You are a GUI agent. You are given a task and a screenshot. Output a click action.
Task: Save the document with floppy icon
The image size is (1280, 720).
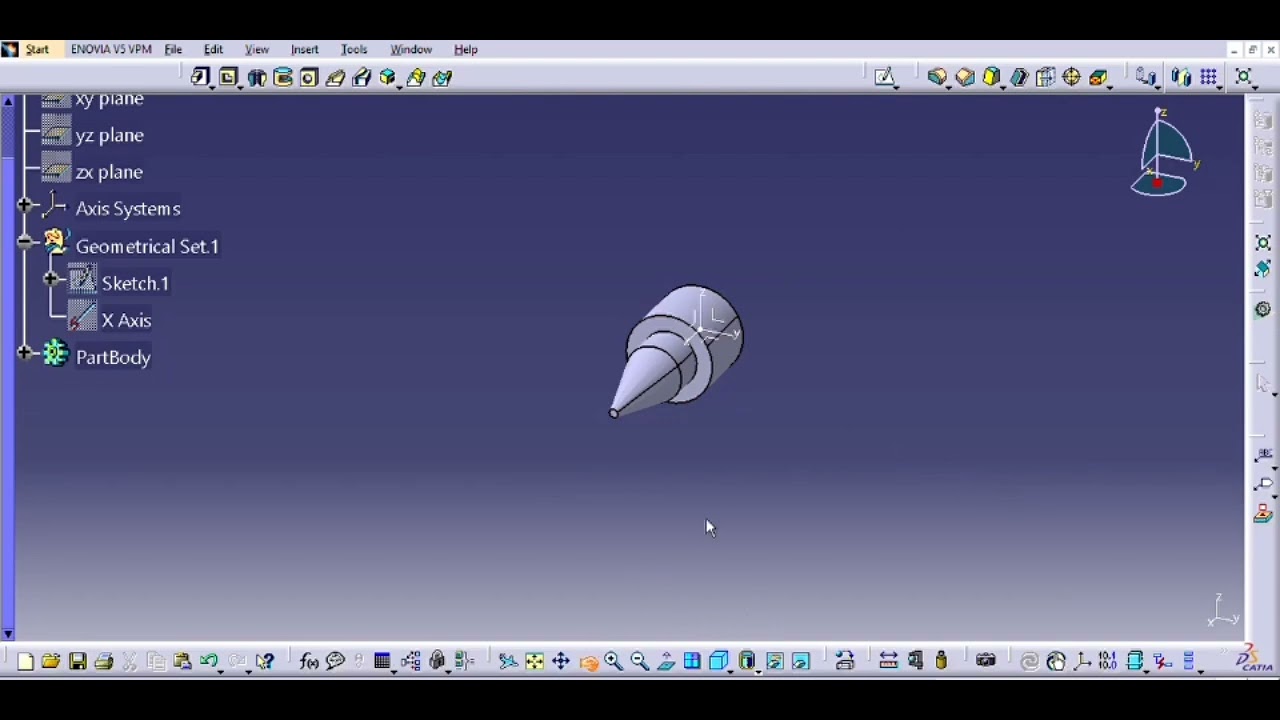coord(77,661)
